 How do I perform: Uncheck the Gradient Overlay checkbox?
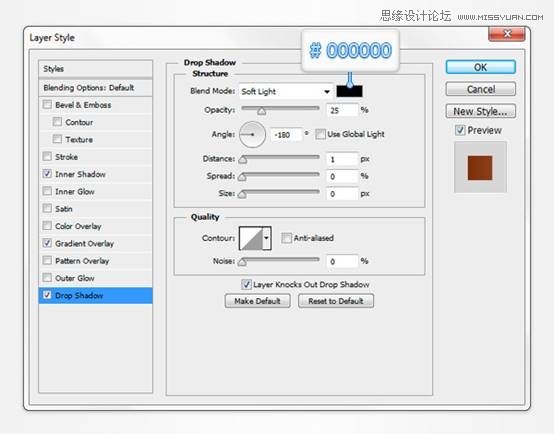coord(47,243)
